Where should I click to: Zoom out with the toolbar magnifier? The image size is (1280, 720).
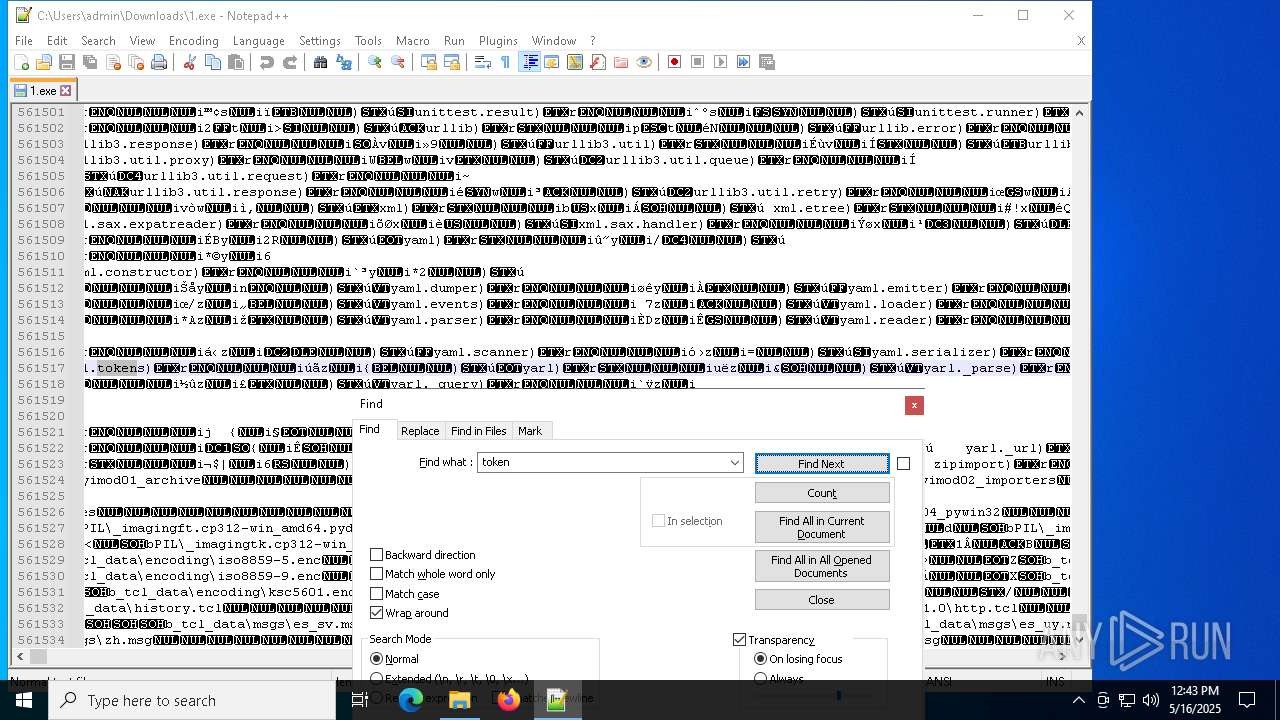(398, 62)
